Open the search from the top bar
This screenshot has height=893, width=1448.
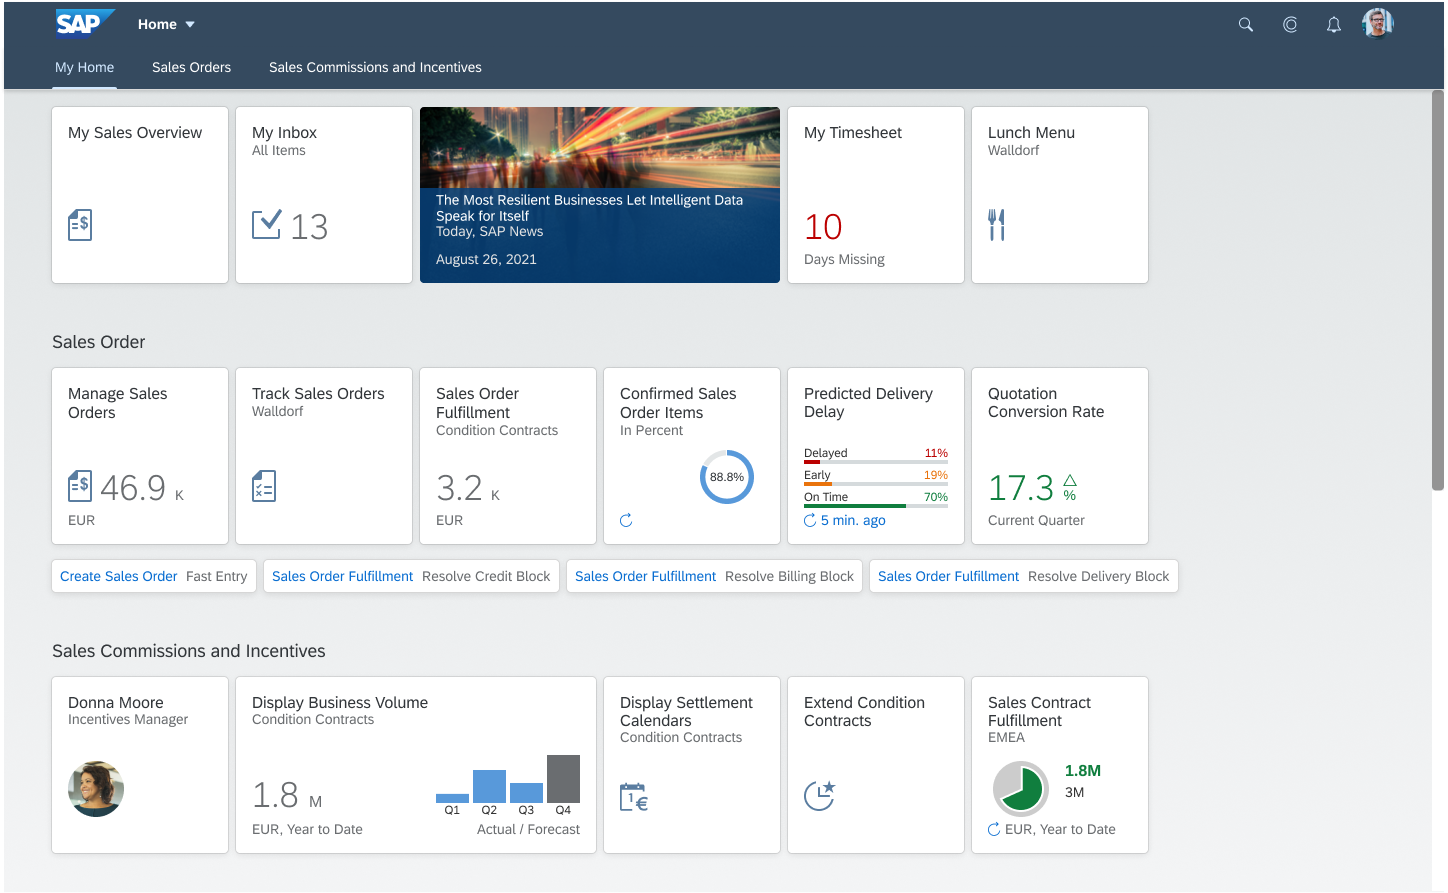coord(1245,23)
